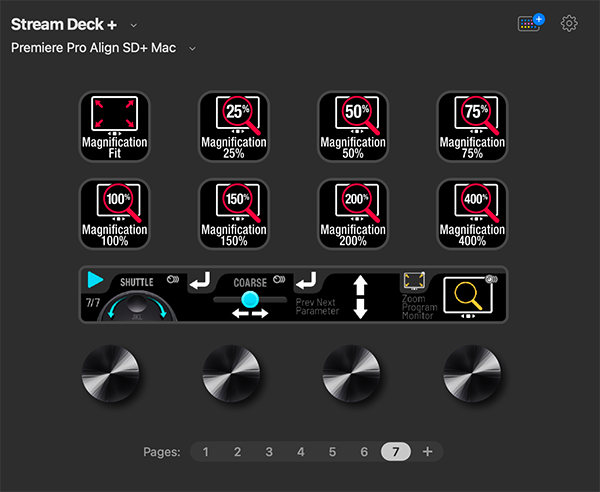Click the SHUTTLE label on touch strip
This screenshot has height=492, width=600.
(x=137, y=282)
